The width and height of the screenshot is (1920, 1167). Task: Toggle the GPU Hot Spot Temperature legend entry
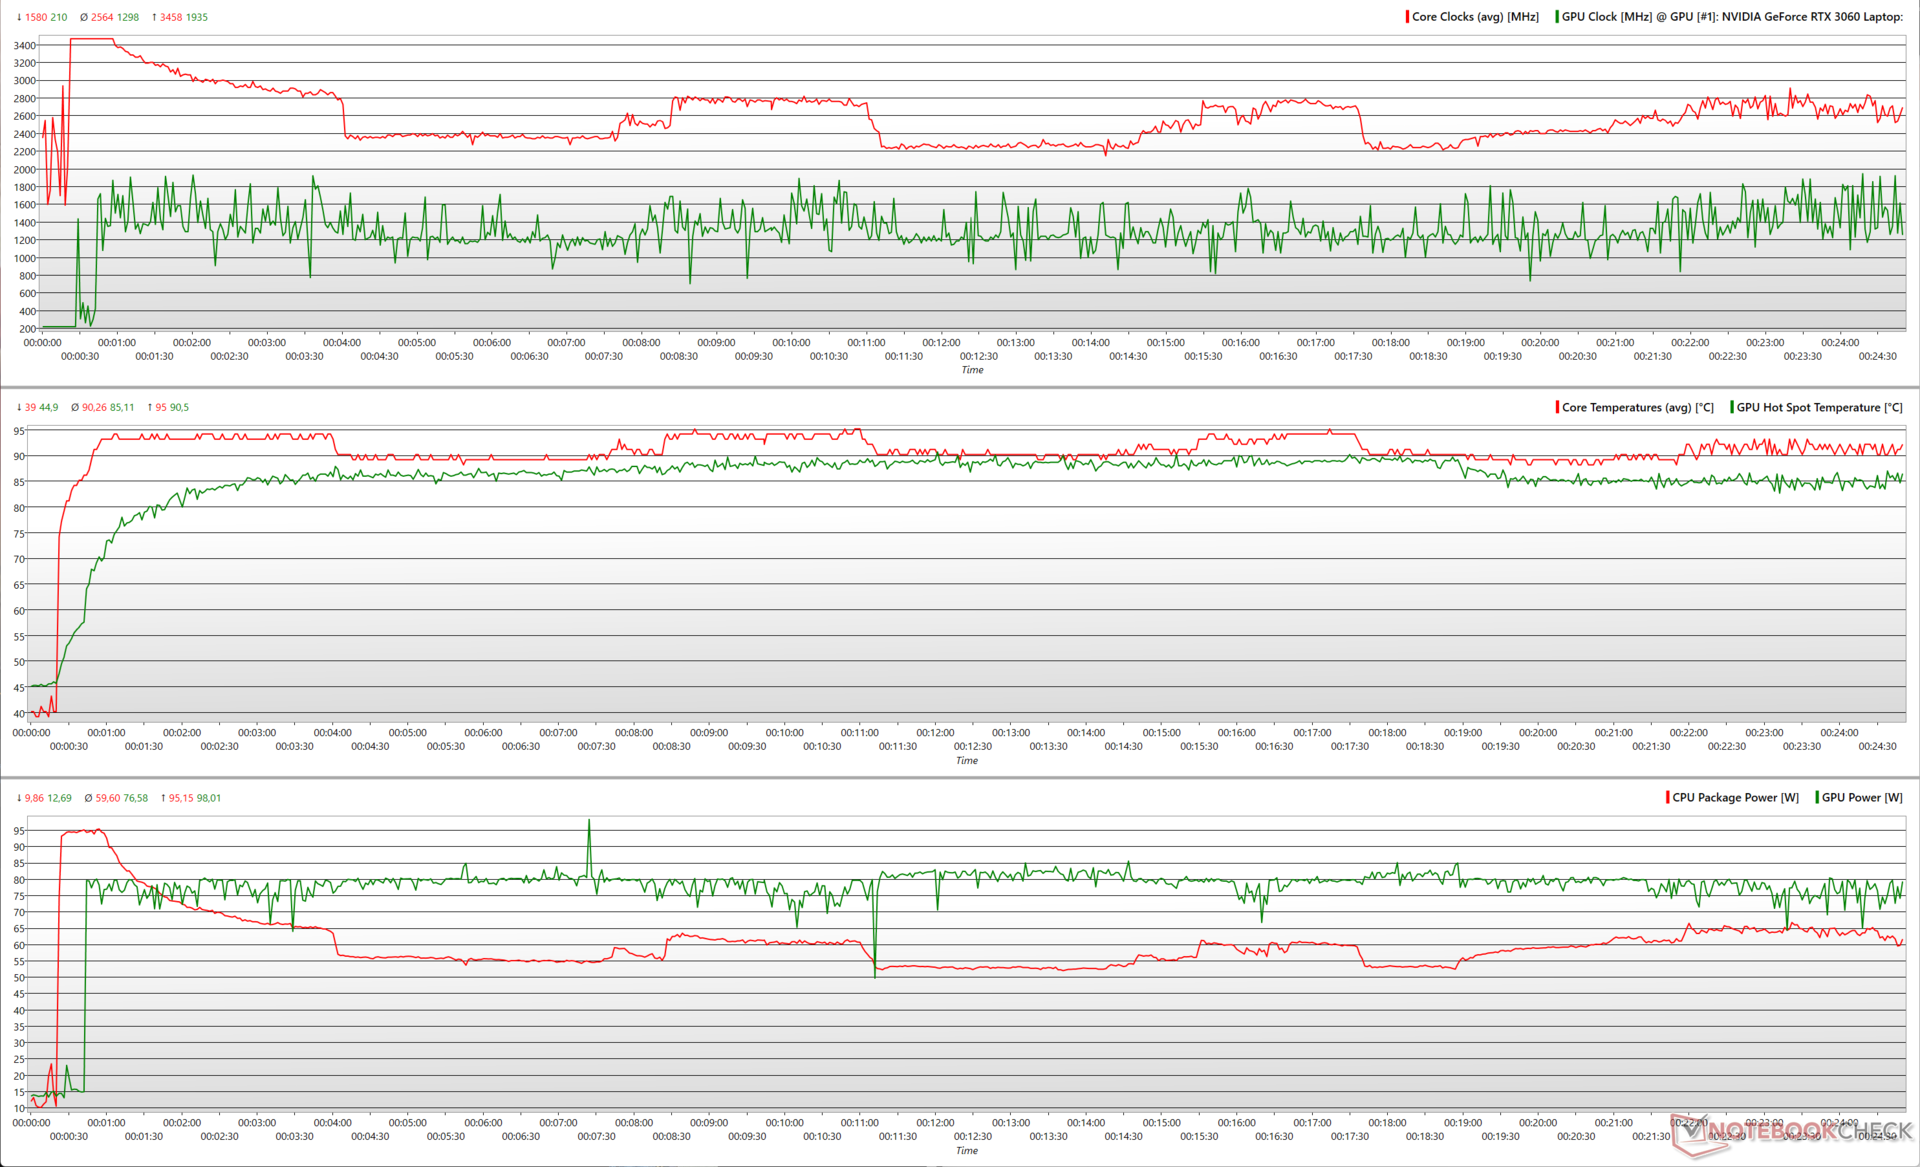click(x=1819, y=407)
